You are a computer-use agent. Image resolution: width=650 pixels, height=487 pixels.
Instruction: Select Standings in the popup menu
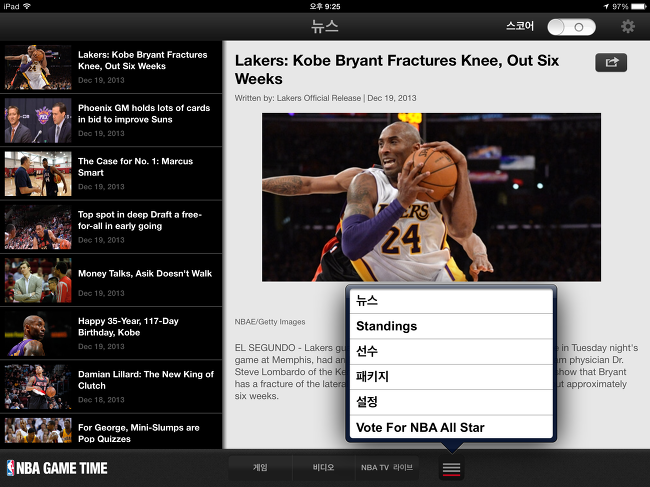tap(451, 327)
